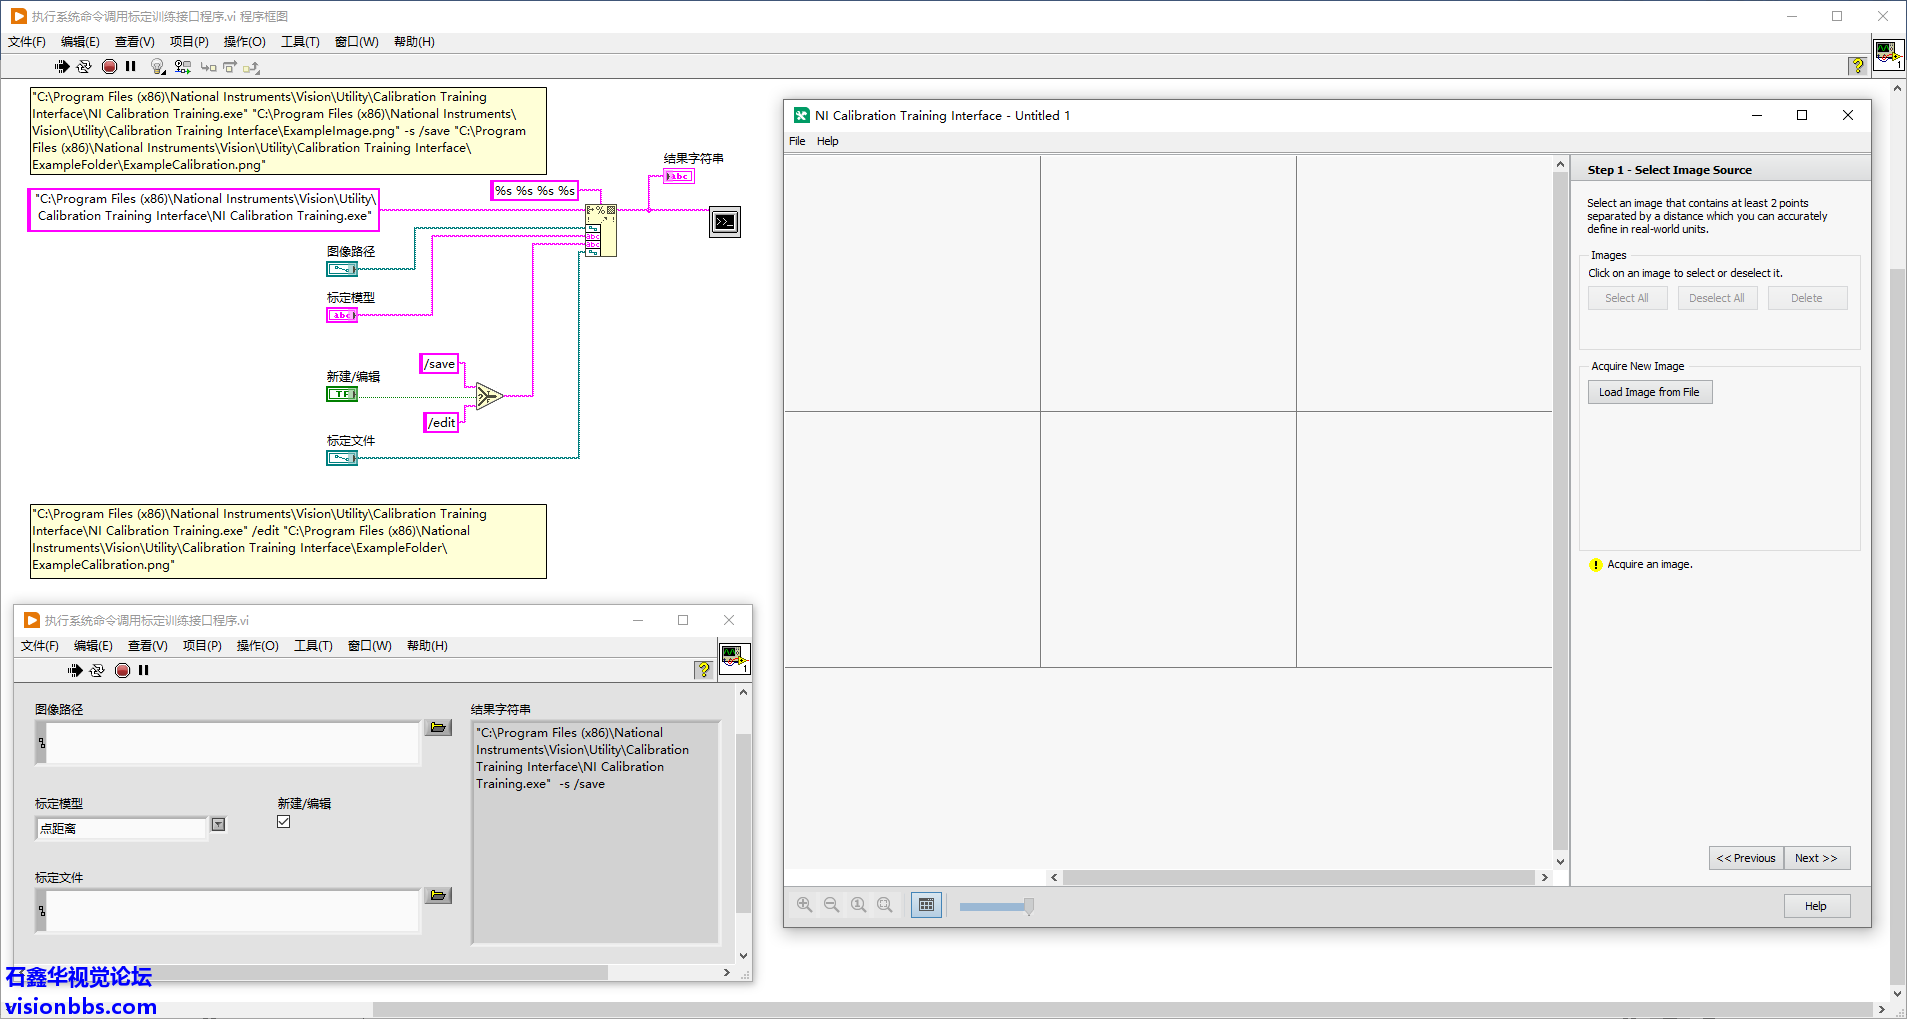Select the 图像路径 path control terminal
The height and width of the screenshot is (1019, 1907).
(x=342, y=269)
